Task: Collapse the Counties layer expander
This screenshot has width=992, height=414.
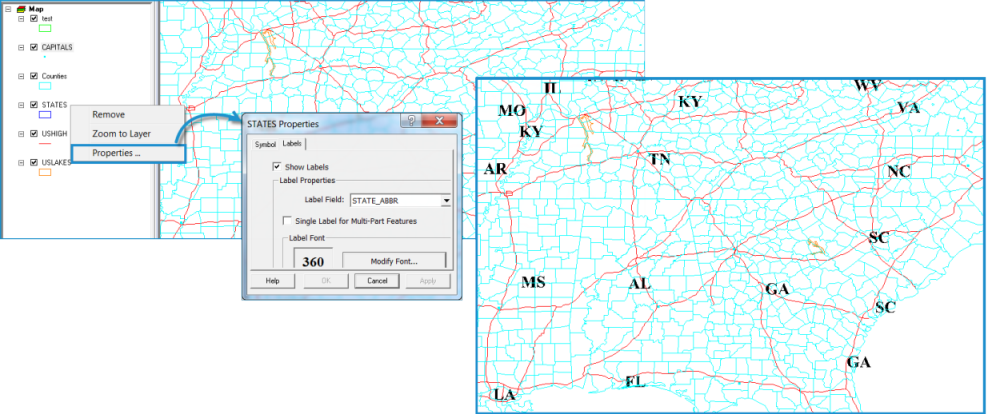Action: pyautogui.click(x=21, y=76)
